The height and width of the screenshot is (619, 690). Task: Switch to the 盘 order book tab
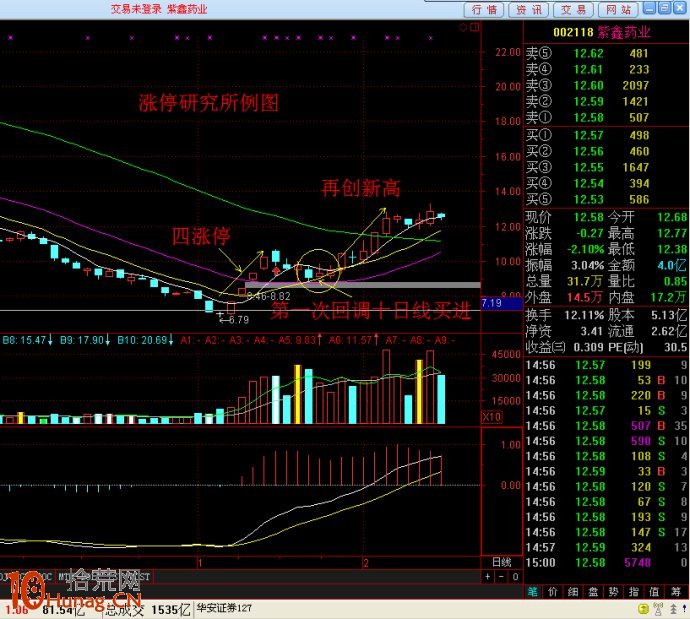(593, 592)
